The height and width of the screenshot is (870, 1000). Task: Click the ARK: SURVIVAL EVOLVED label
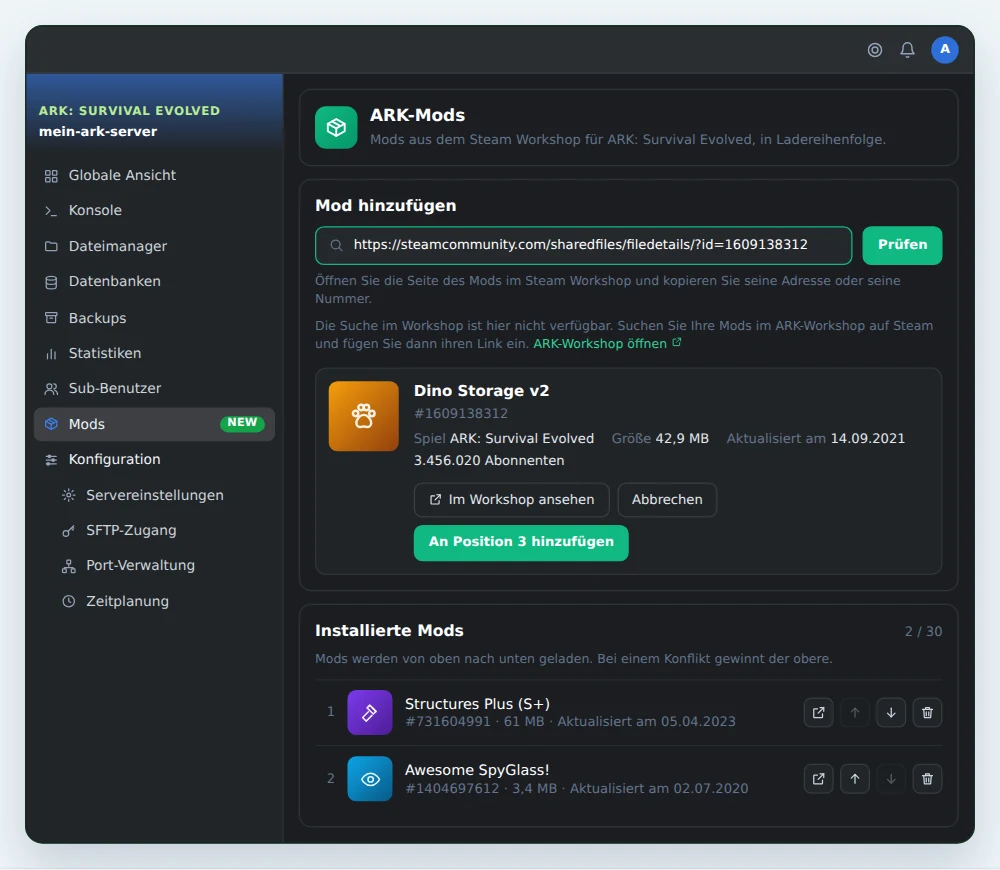click(129, 110)
